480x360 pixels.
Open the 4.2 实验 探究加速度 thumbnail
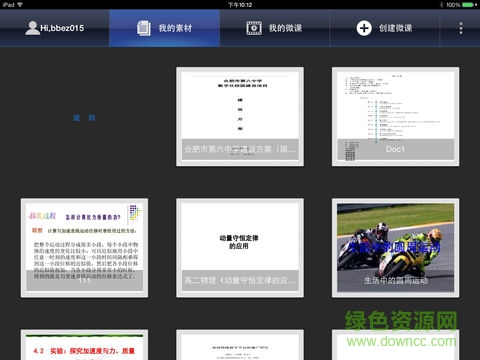click(x=84, y=345)
